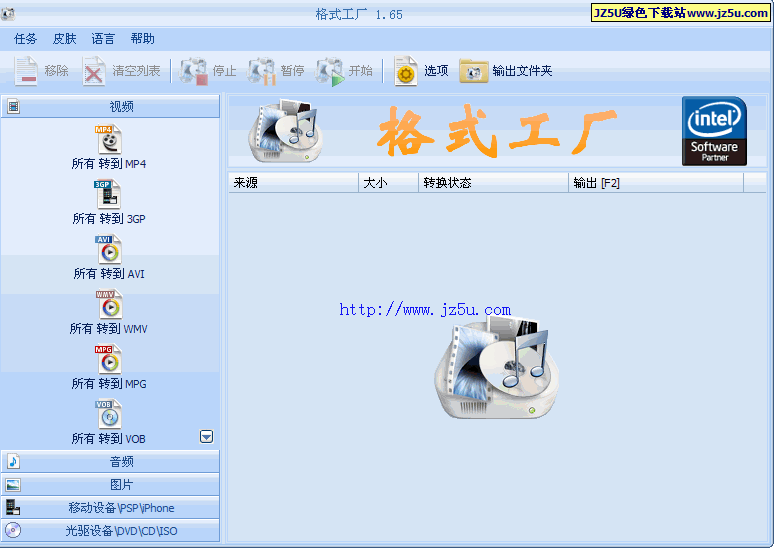
Task: Click the Pause (暂停) toolbar icon
Action: [262, 71]
